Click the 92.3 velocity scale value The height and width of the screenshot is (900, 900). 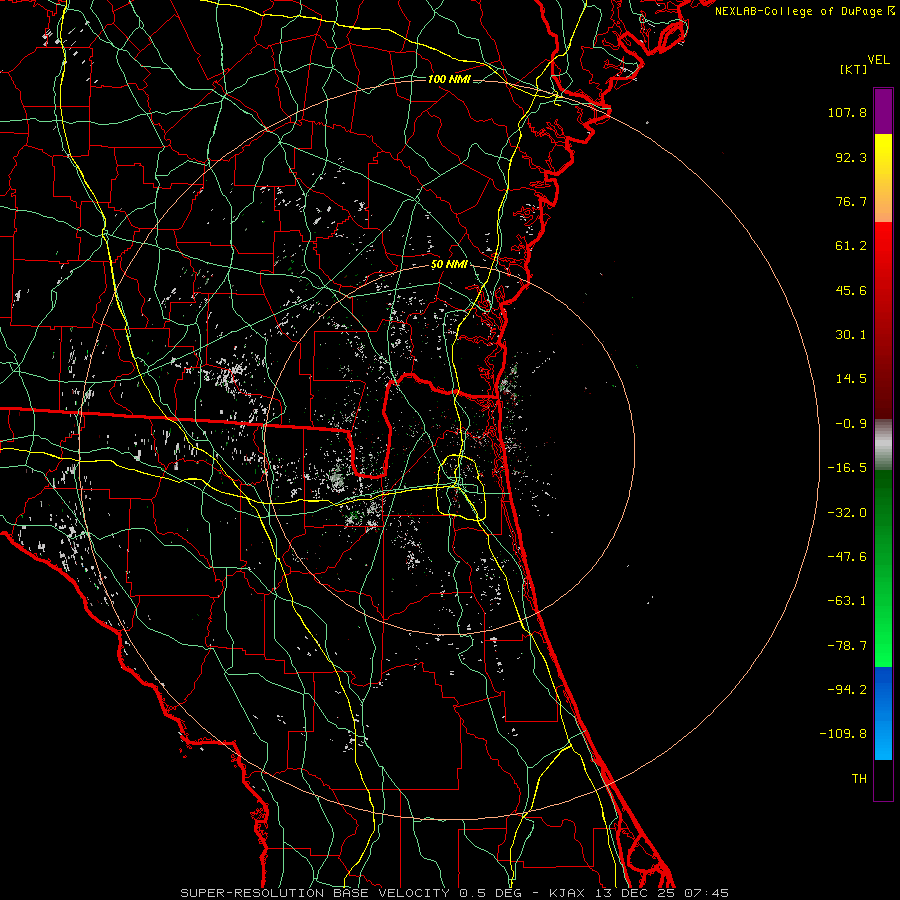851,157
